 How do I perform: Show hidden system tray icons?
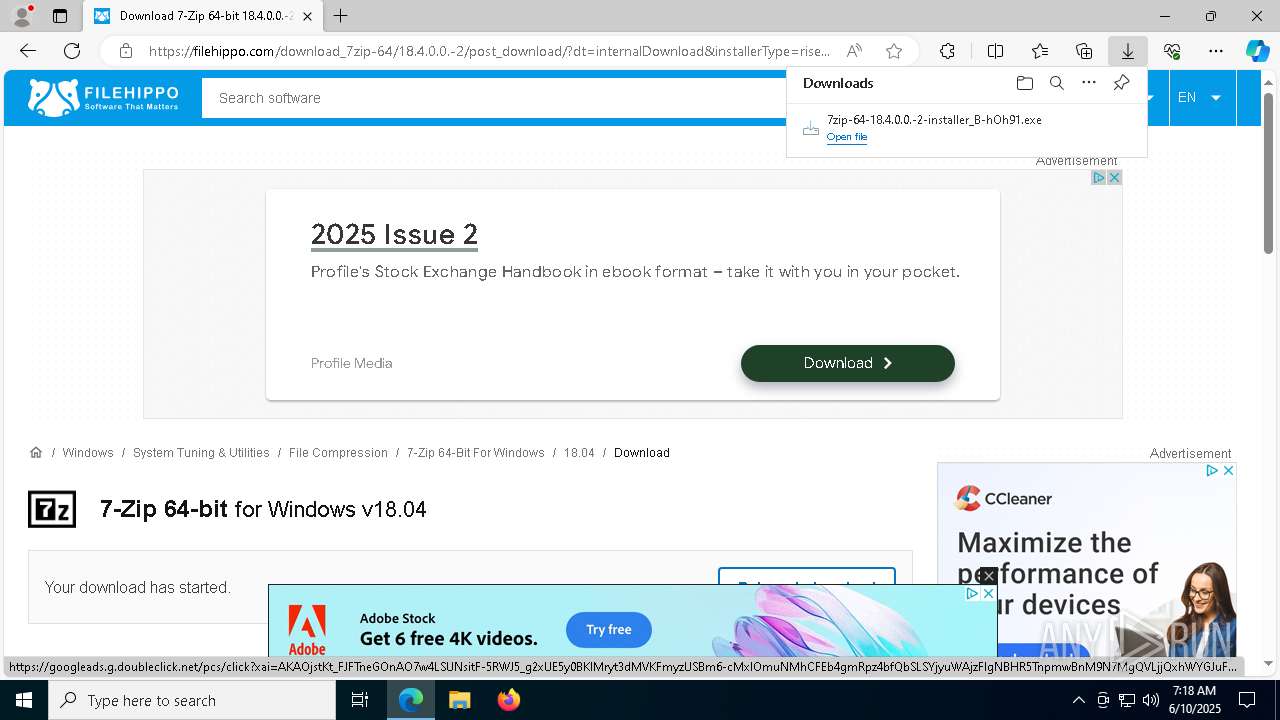coord(1078,700)
